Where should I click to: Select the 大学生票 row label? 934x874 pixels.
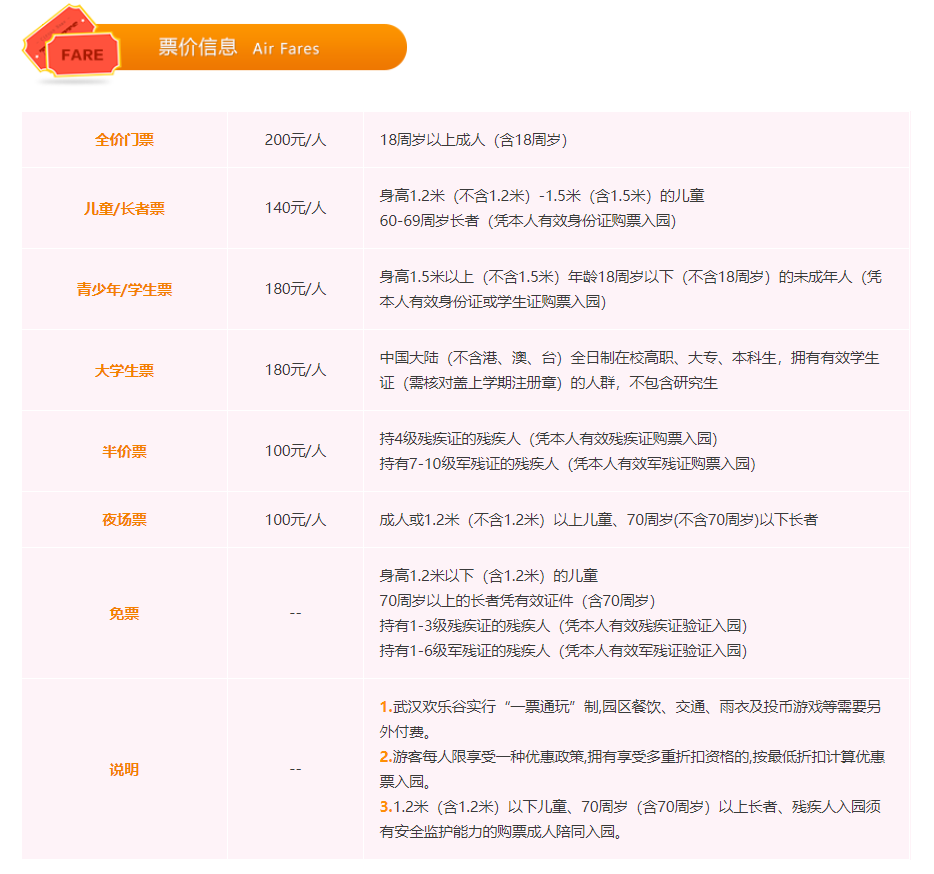click(x=124, y=371)
